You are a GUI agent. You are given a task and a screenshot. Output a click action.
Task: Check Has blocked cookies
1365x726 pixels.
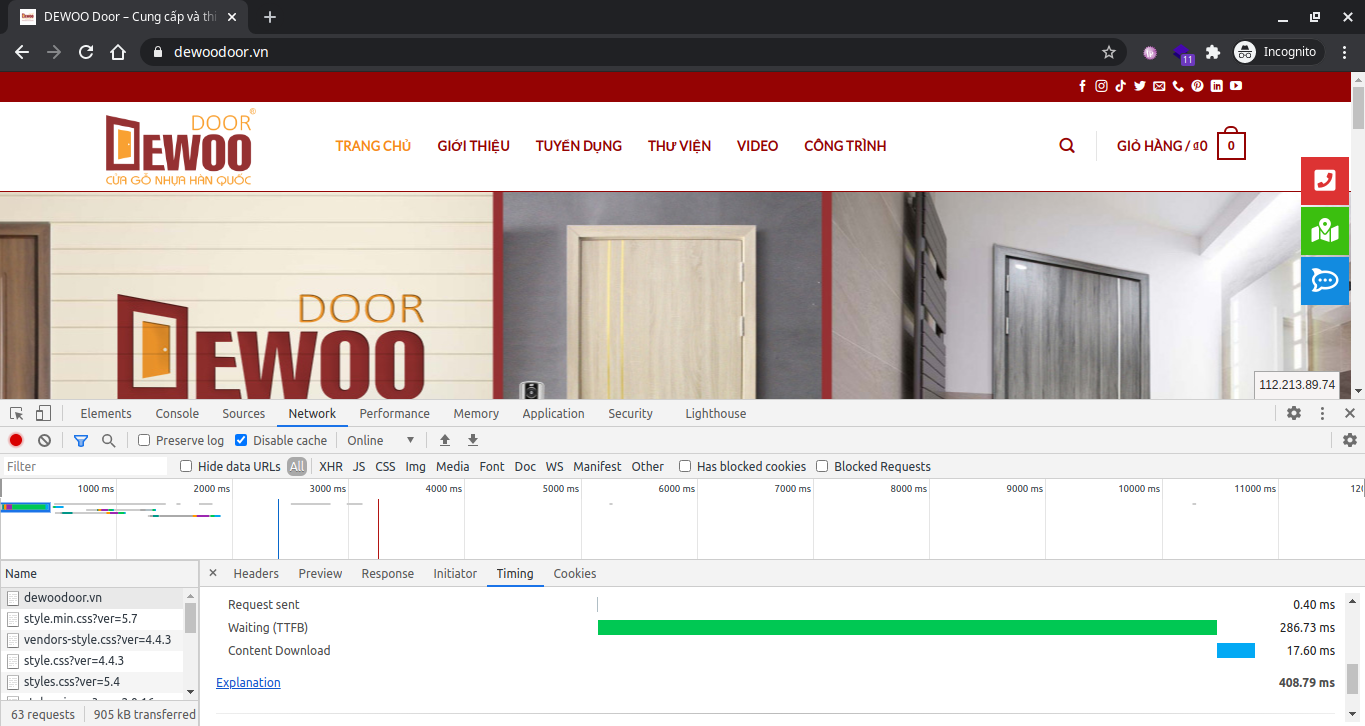point(685,466)
